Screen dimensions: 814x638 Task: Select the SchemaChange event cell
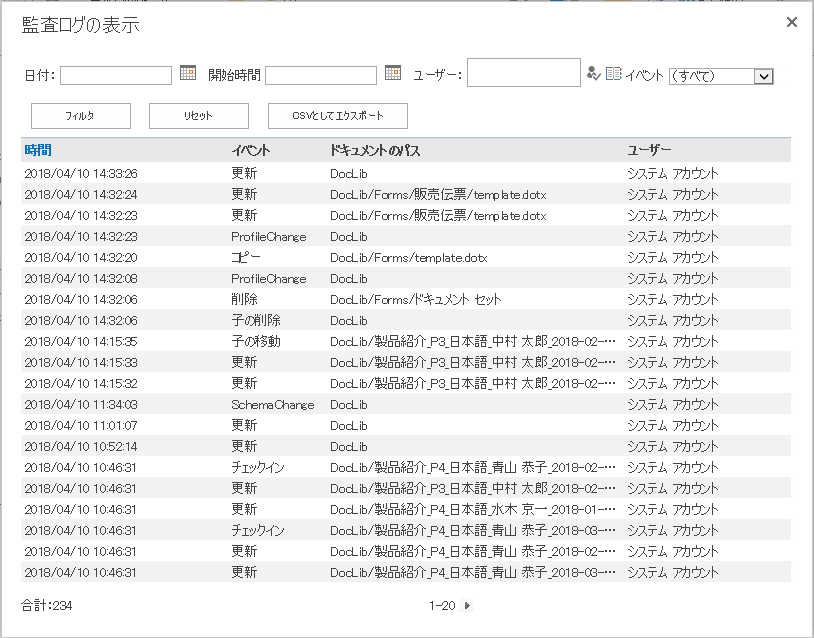(273, 404)
